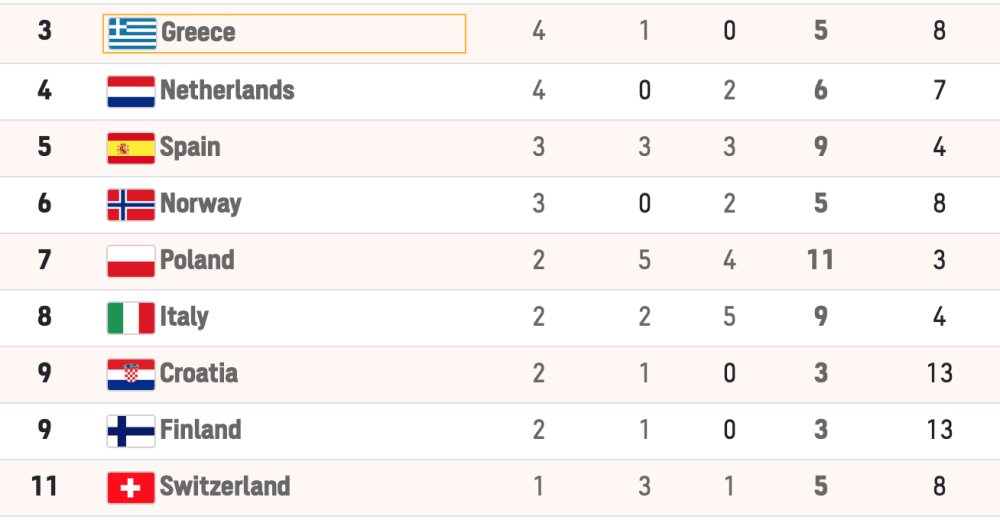Click the Switzerland flag icon

[x=131, y=487]
